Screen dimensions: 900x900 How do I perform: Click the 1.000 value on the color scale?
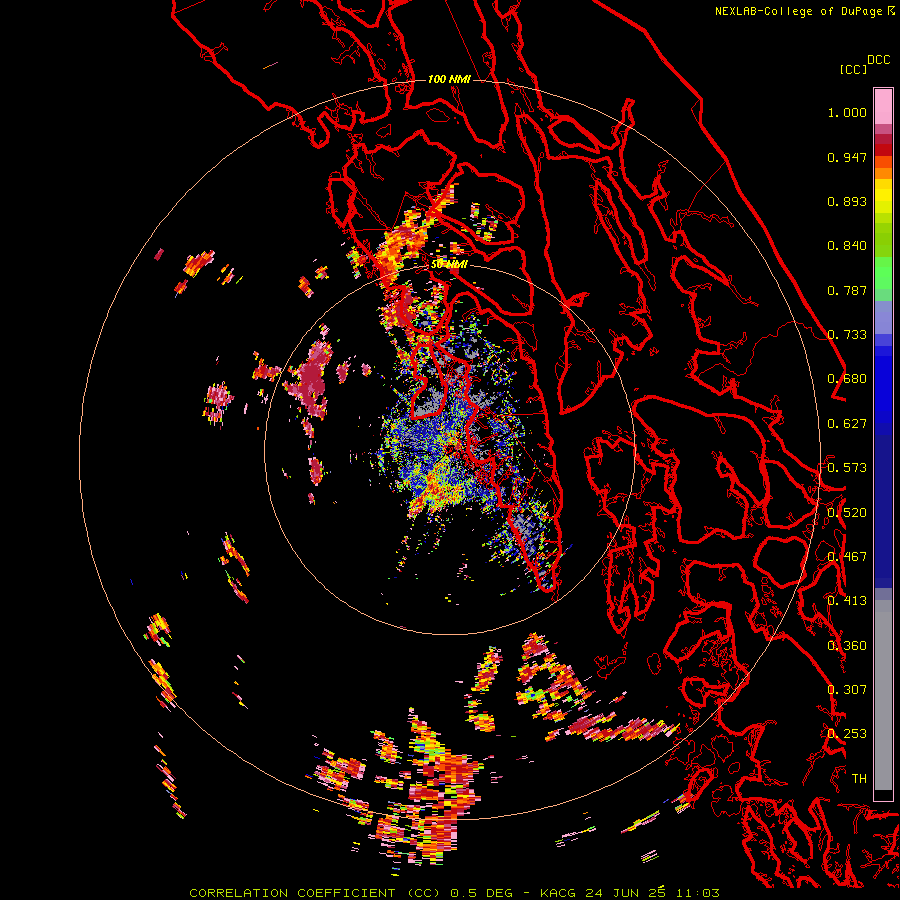tap(847, 112)
